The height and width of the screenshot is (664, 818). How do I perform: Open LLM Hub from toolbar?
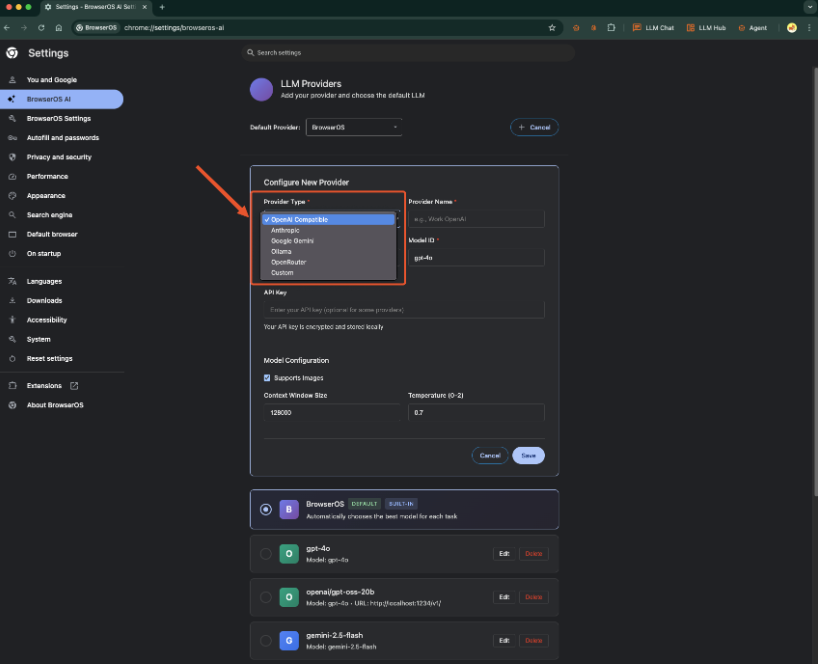[x=706, y=28]
